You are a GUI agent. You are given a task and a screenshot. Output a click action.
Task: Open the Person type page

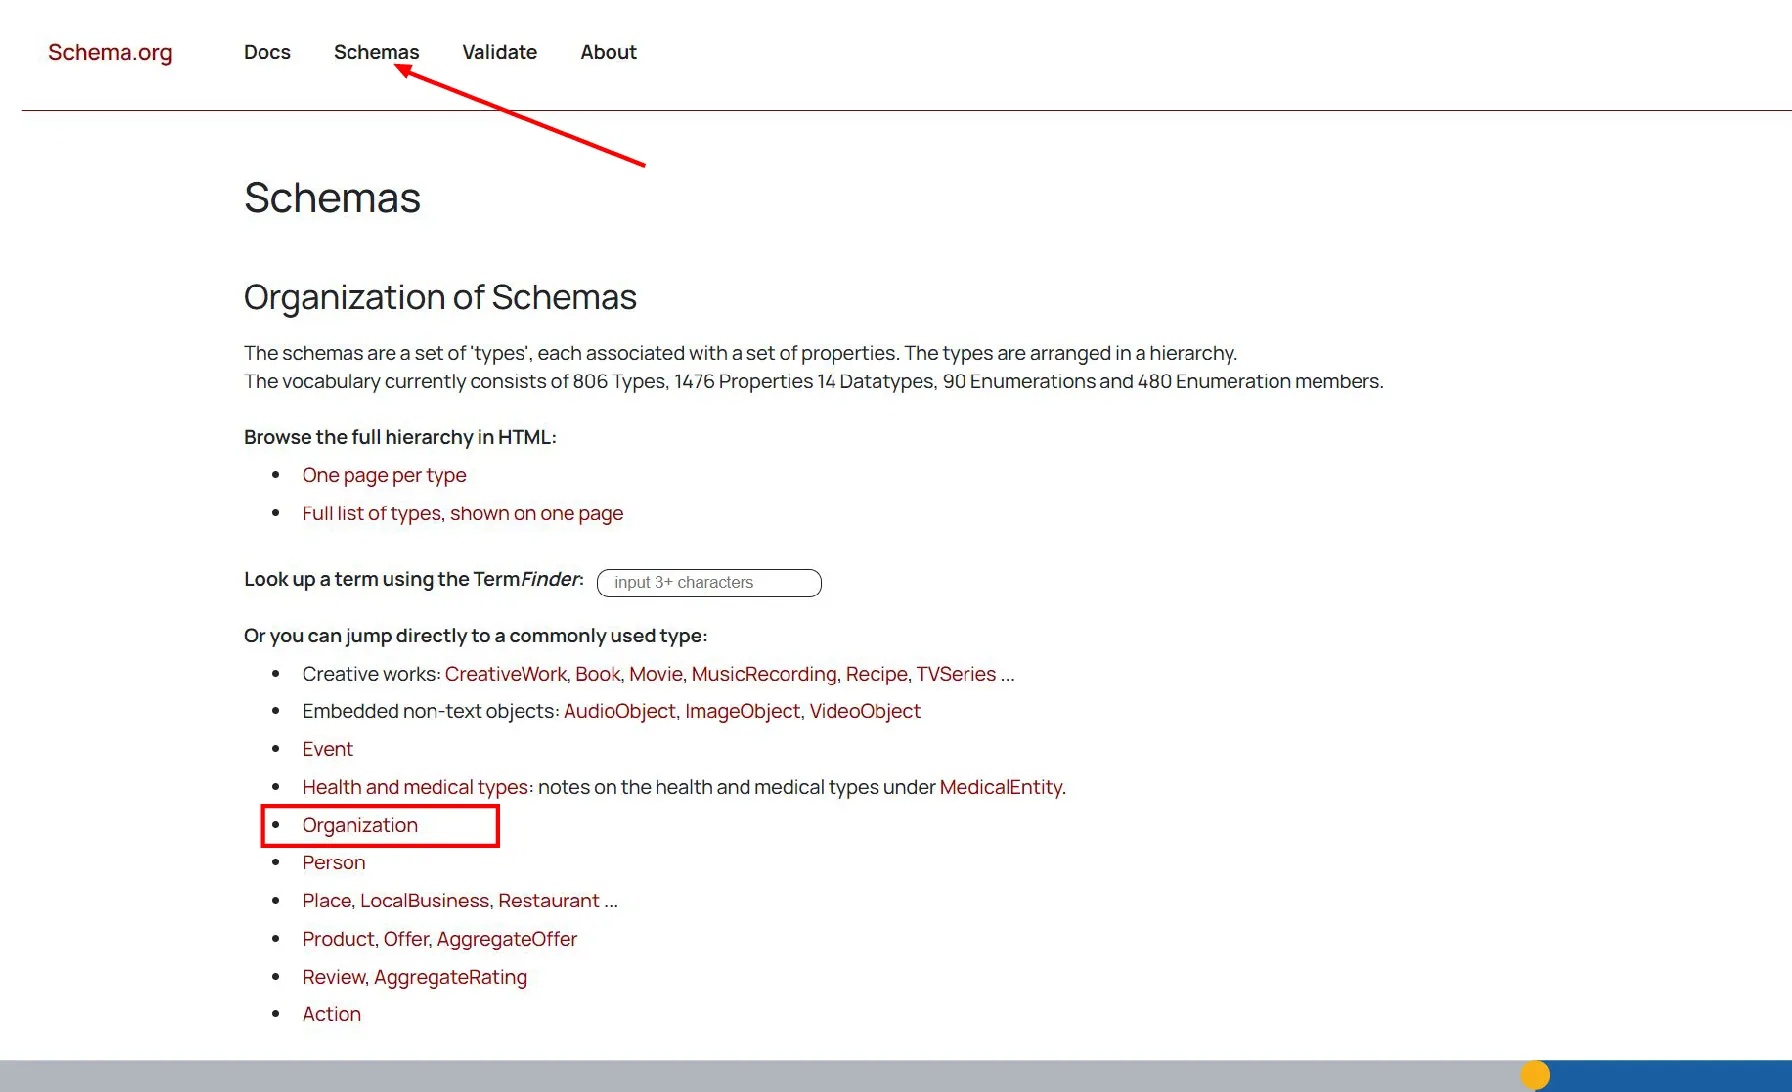pos(334,862)
